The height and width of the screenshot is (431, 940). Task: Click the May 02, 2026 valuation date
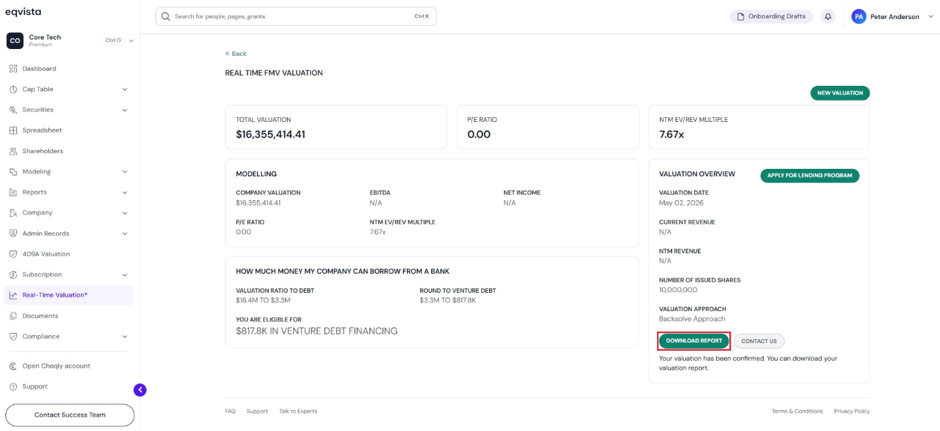682,203
